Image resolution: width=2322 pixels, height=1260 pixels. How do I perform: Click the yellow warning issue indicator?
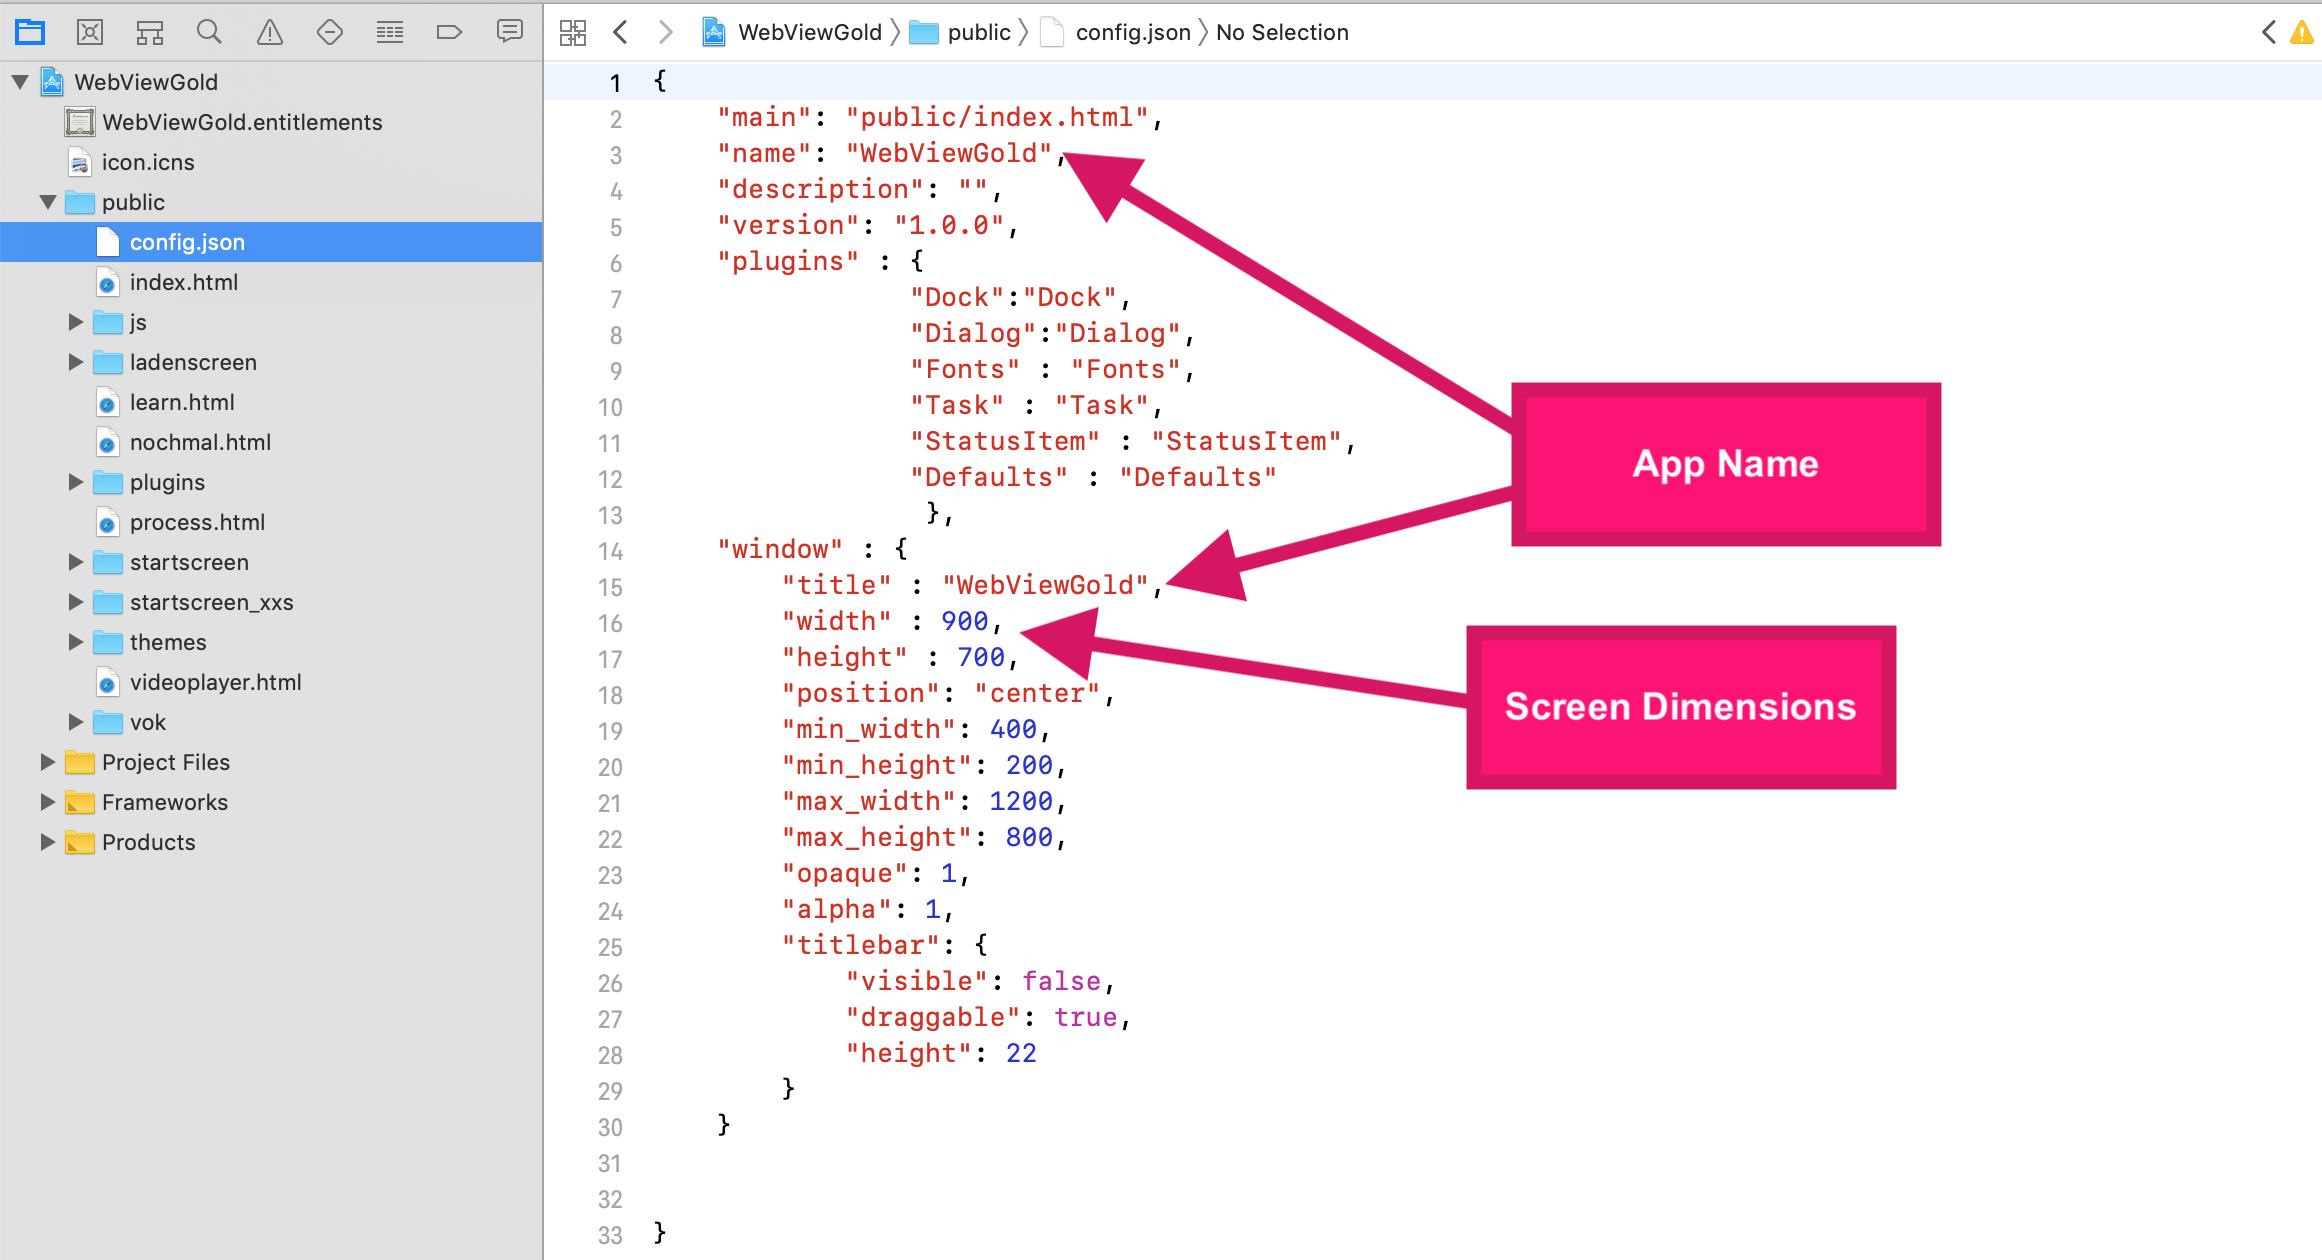[2302, 33]
